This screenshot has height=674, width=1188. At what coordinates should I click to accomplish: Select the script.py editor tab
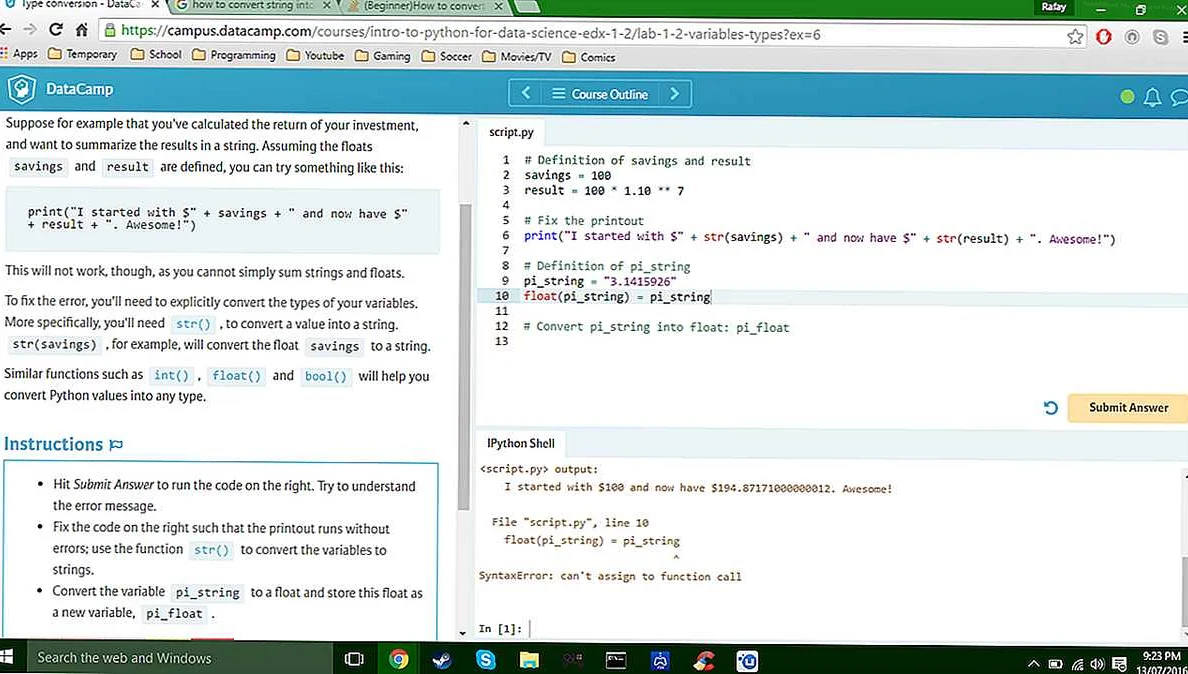511,132
